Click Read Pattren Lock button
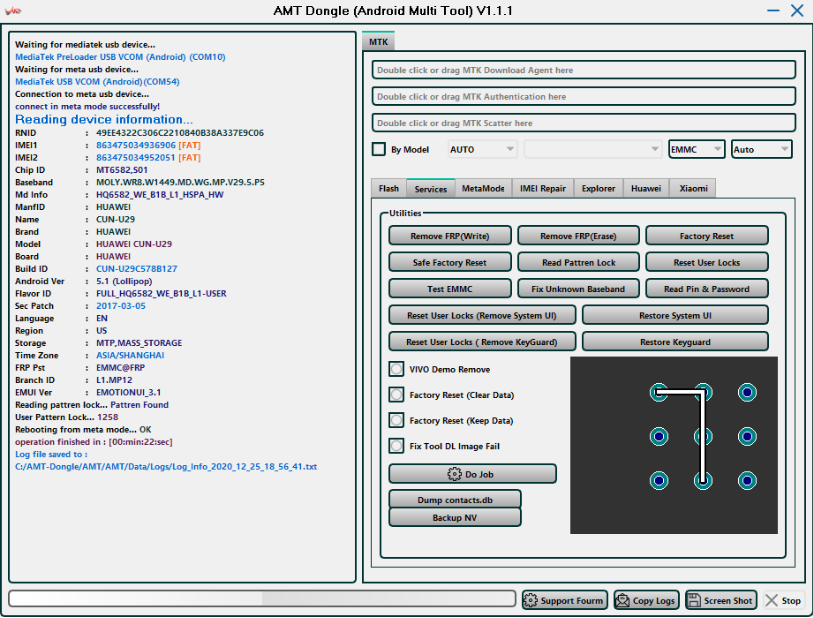The image size is (813, 618). tap(578, 262)
